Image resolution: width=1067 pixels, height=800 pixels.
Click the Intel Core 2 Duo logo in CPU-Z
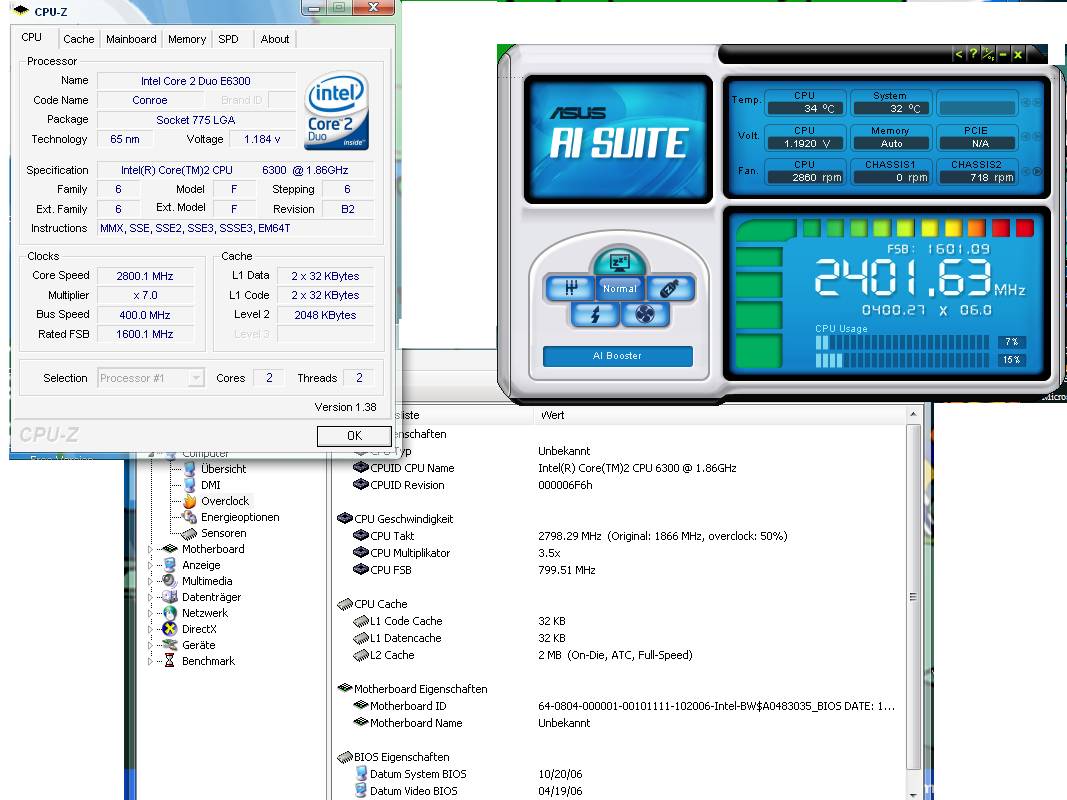point(336,111)
